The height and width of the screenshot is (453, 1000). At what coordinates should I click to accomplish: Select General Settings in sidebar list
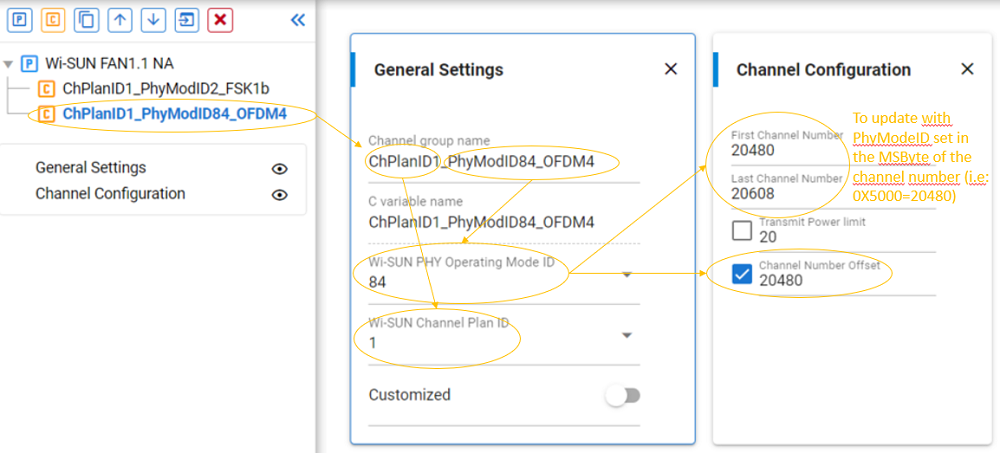(x=91, y=168)
